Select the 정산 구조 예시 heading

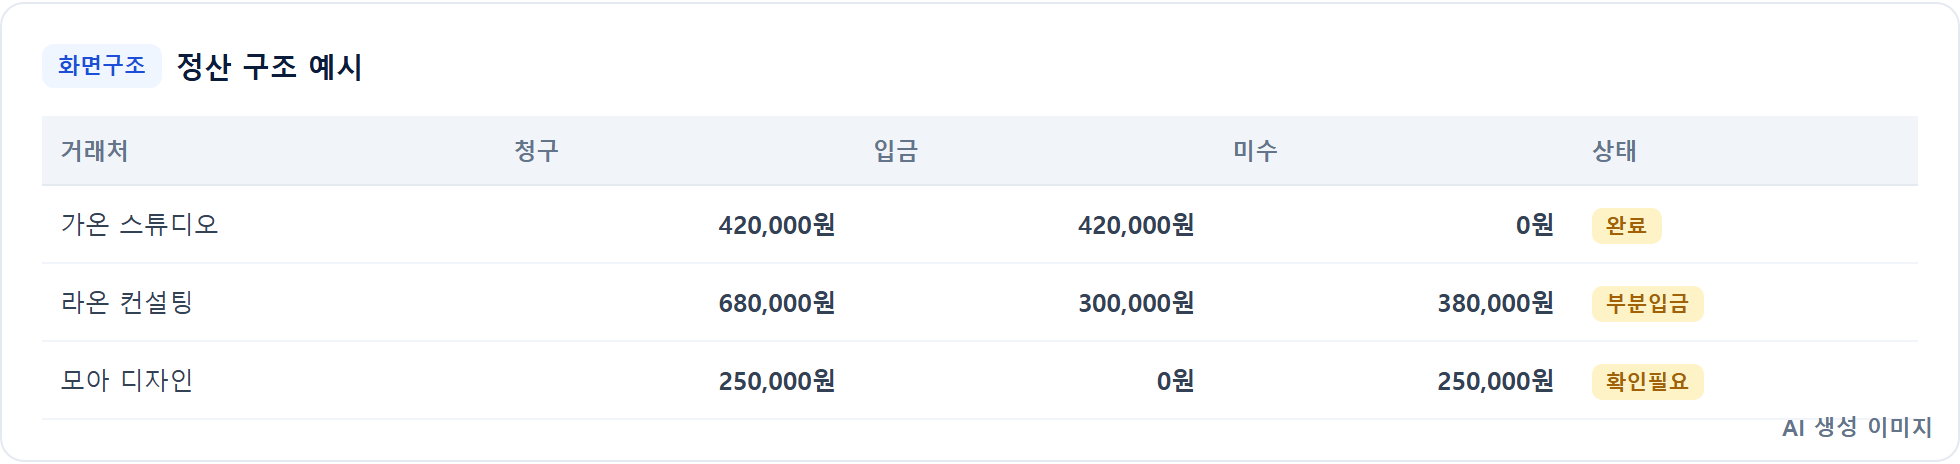point(269,67)
